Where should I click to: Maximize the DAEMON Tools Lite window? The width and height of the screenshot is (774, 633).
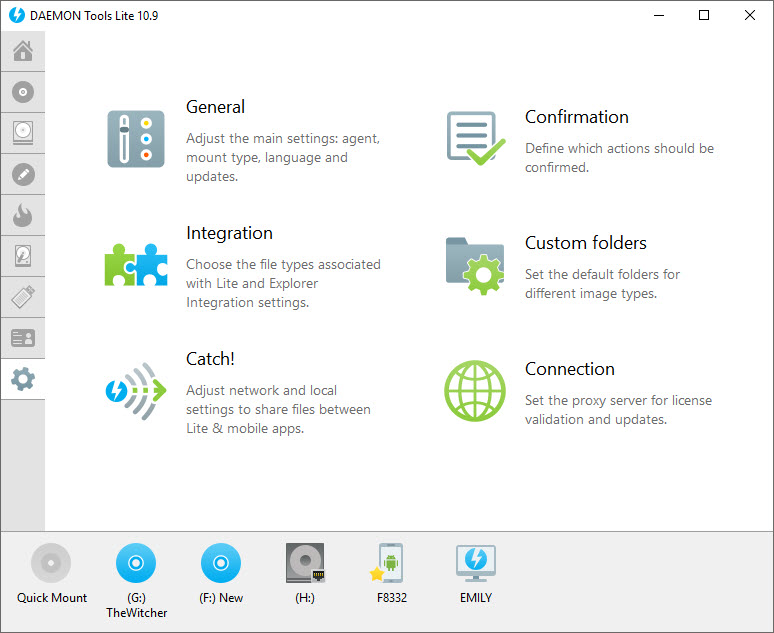pos(704,15)
